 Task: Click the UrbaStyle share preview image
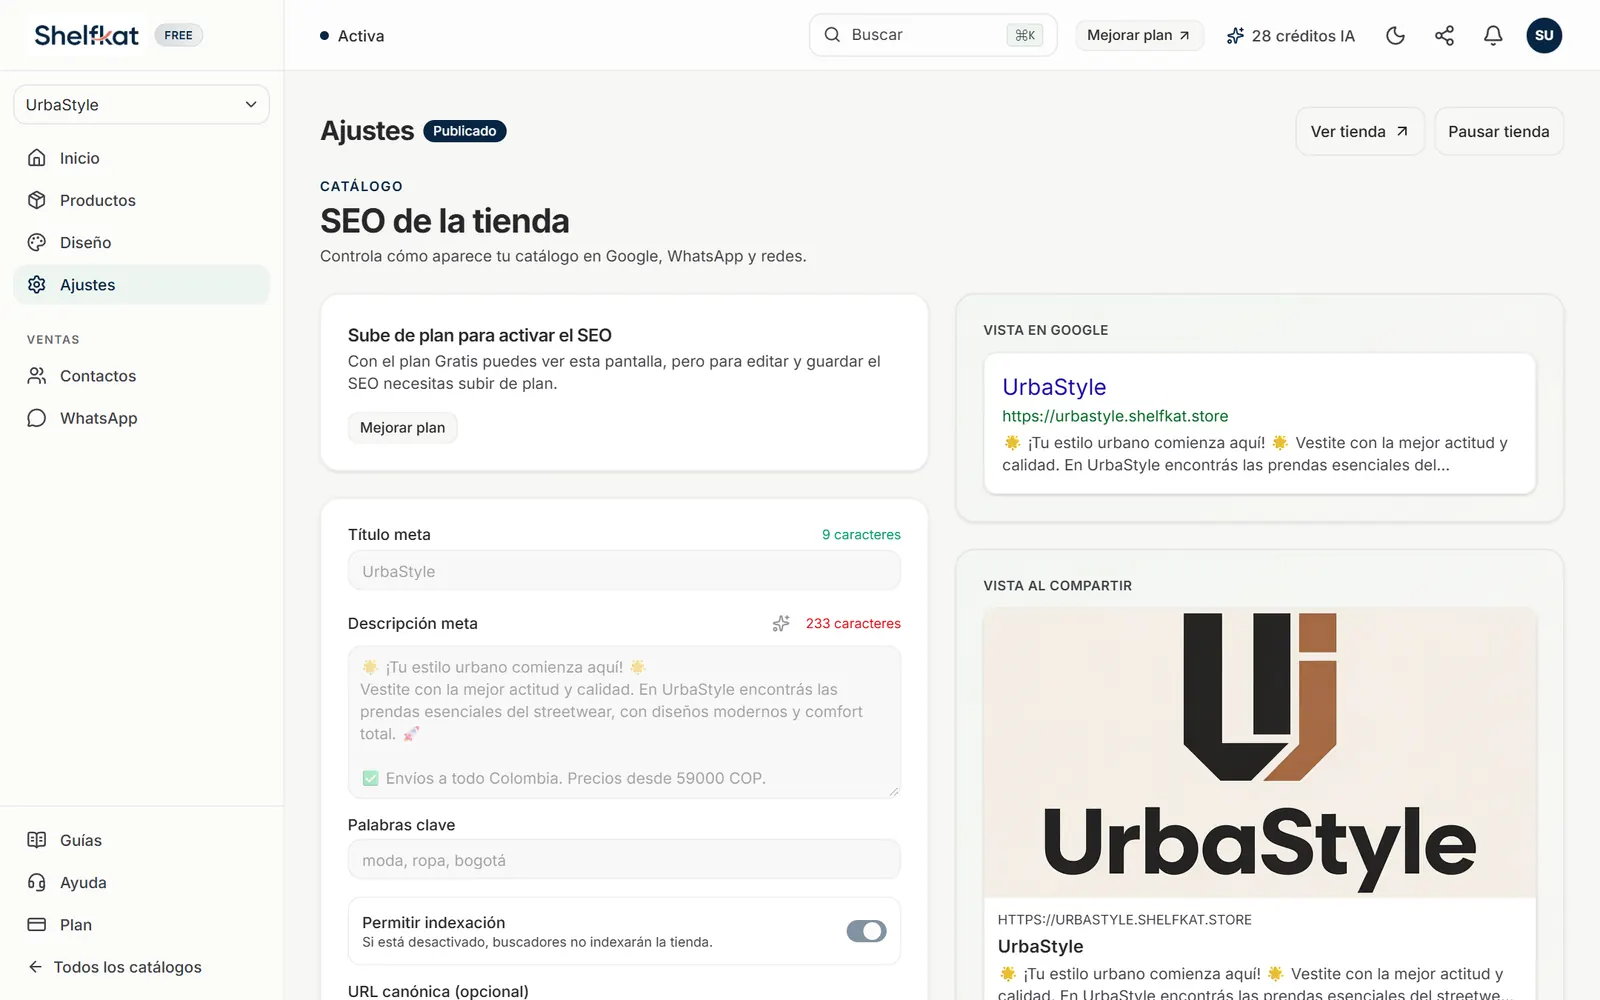pyautogui.click(x=1260, y=753)
